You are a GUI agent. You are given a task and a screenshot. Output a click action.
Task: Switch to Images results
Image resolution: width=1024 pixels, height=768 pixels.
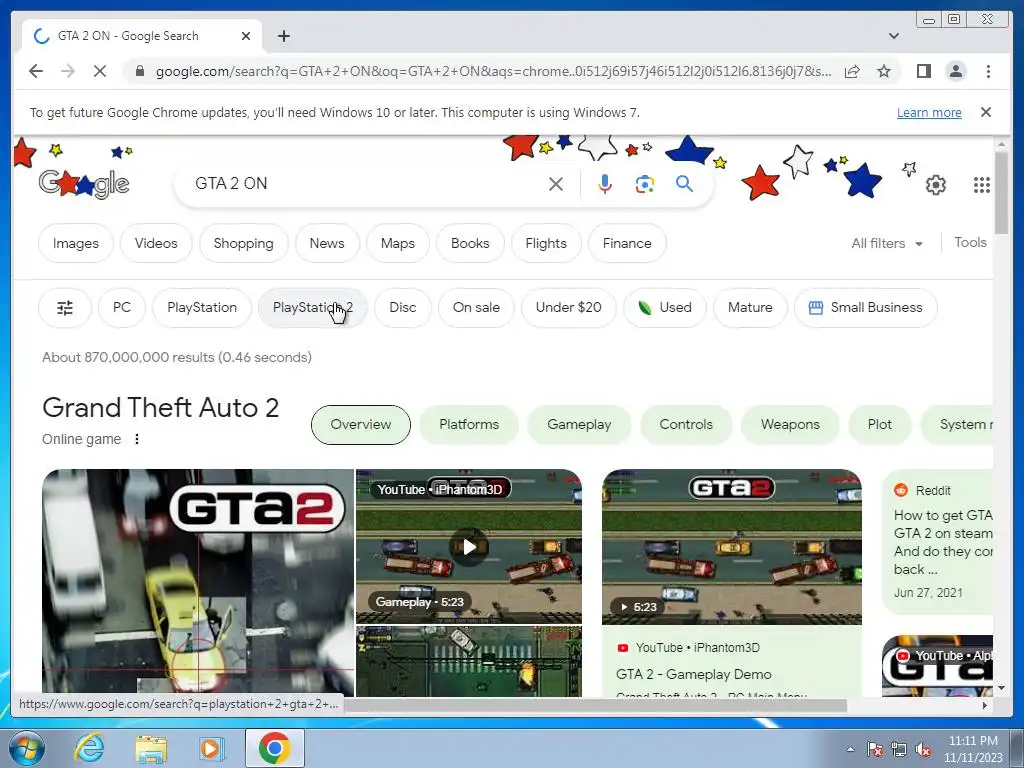[x=76, y=243]
